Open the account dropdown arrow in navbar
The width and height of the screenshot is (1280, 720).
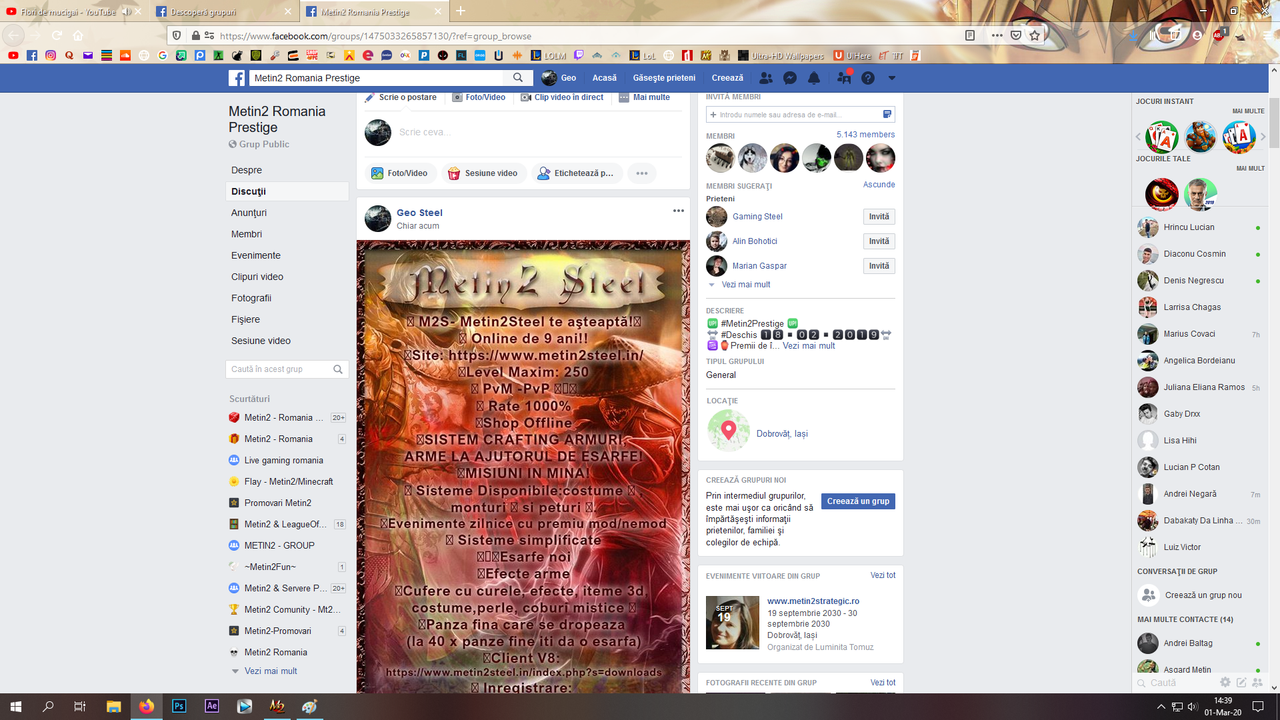point(892,78)
